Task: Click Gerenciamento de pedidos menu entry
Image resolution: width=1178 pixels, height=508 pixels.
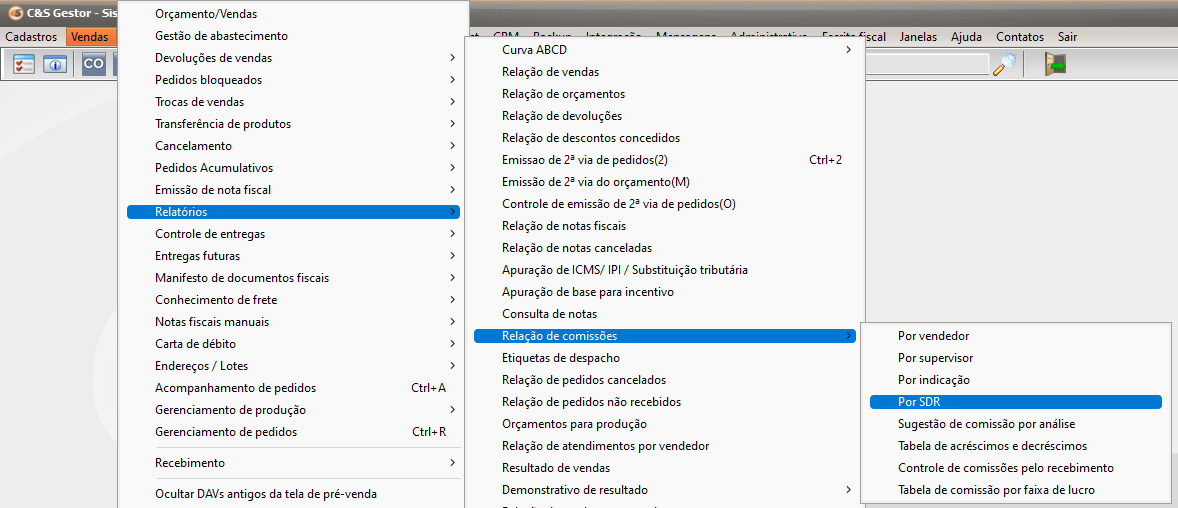Action: coord(226,432)
